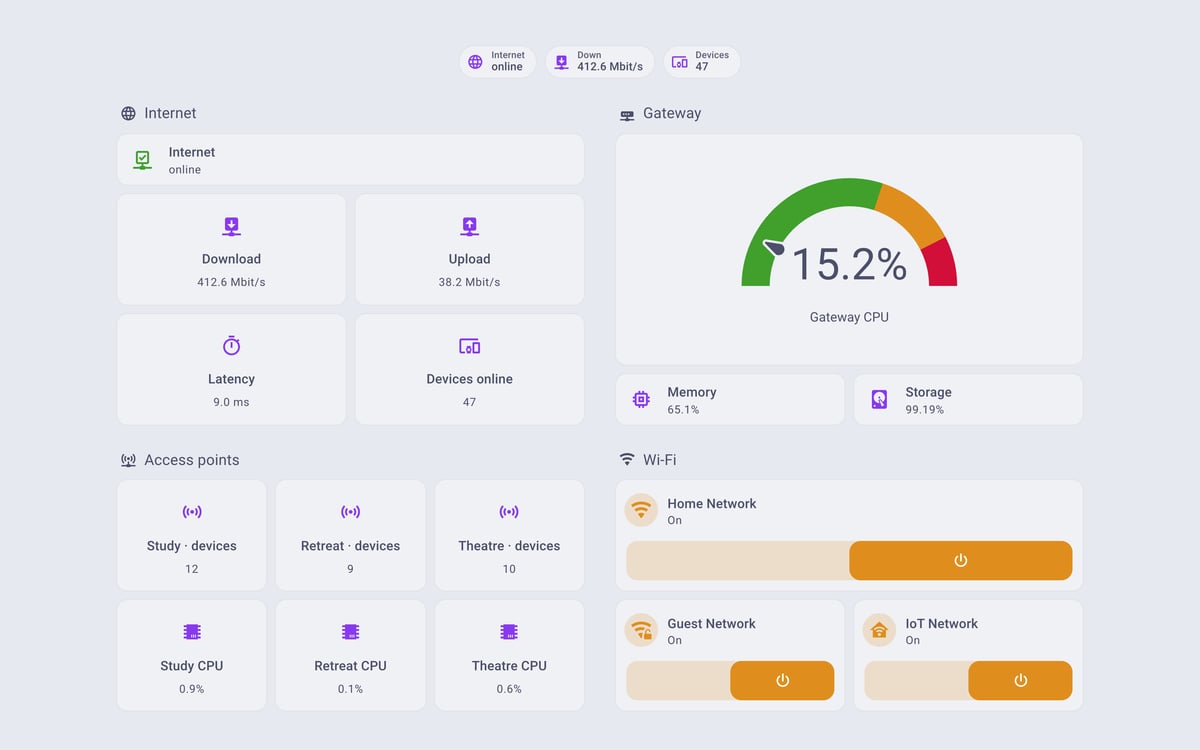This screenshot has height=750, width=1200.
Task: Click the 38.2 Mbit/s upload value
Action: click(469, 282)
